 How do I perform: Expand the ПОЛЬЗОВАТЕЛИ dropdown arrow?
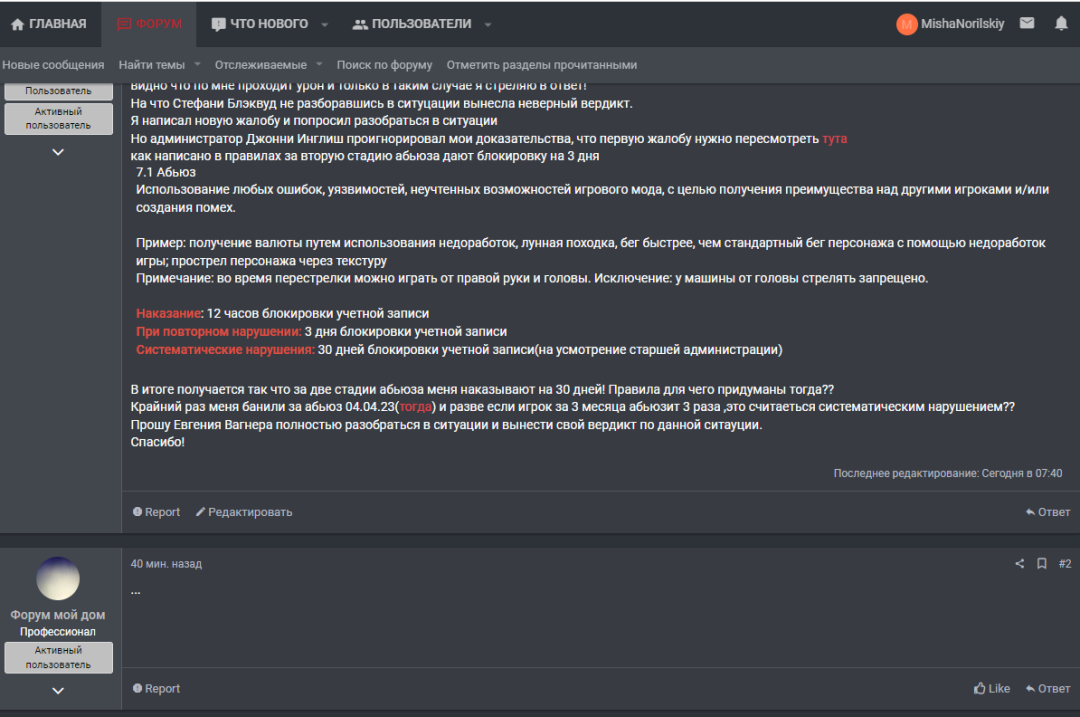coord(488,24)
